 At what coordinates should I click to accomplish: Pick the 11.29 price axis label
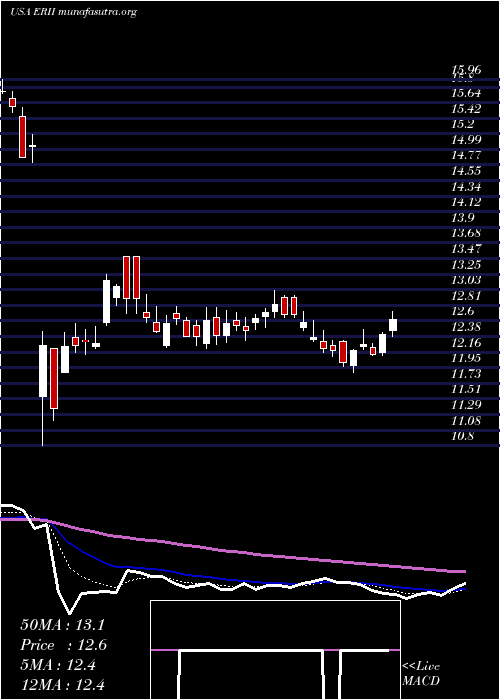[x=467, y=404]
